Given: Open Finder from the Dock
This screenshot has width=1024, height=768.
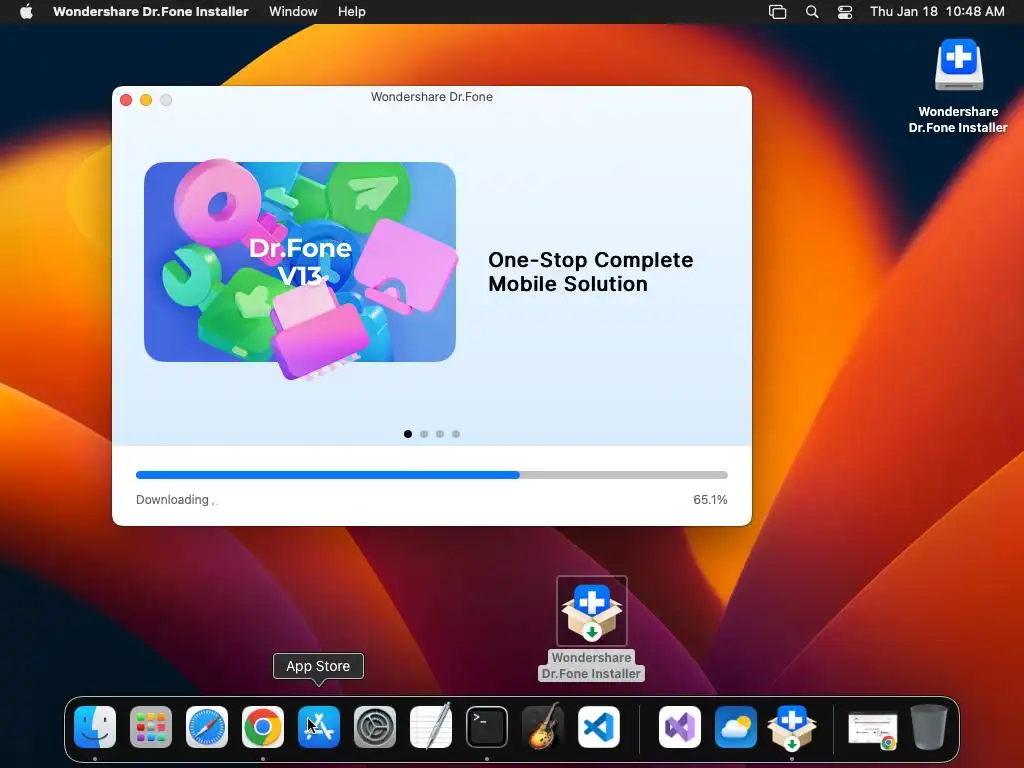Looking at the screenshot, I should click(x=95, y=727).
